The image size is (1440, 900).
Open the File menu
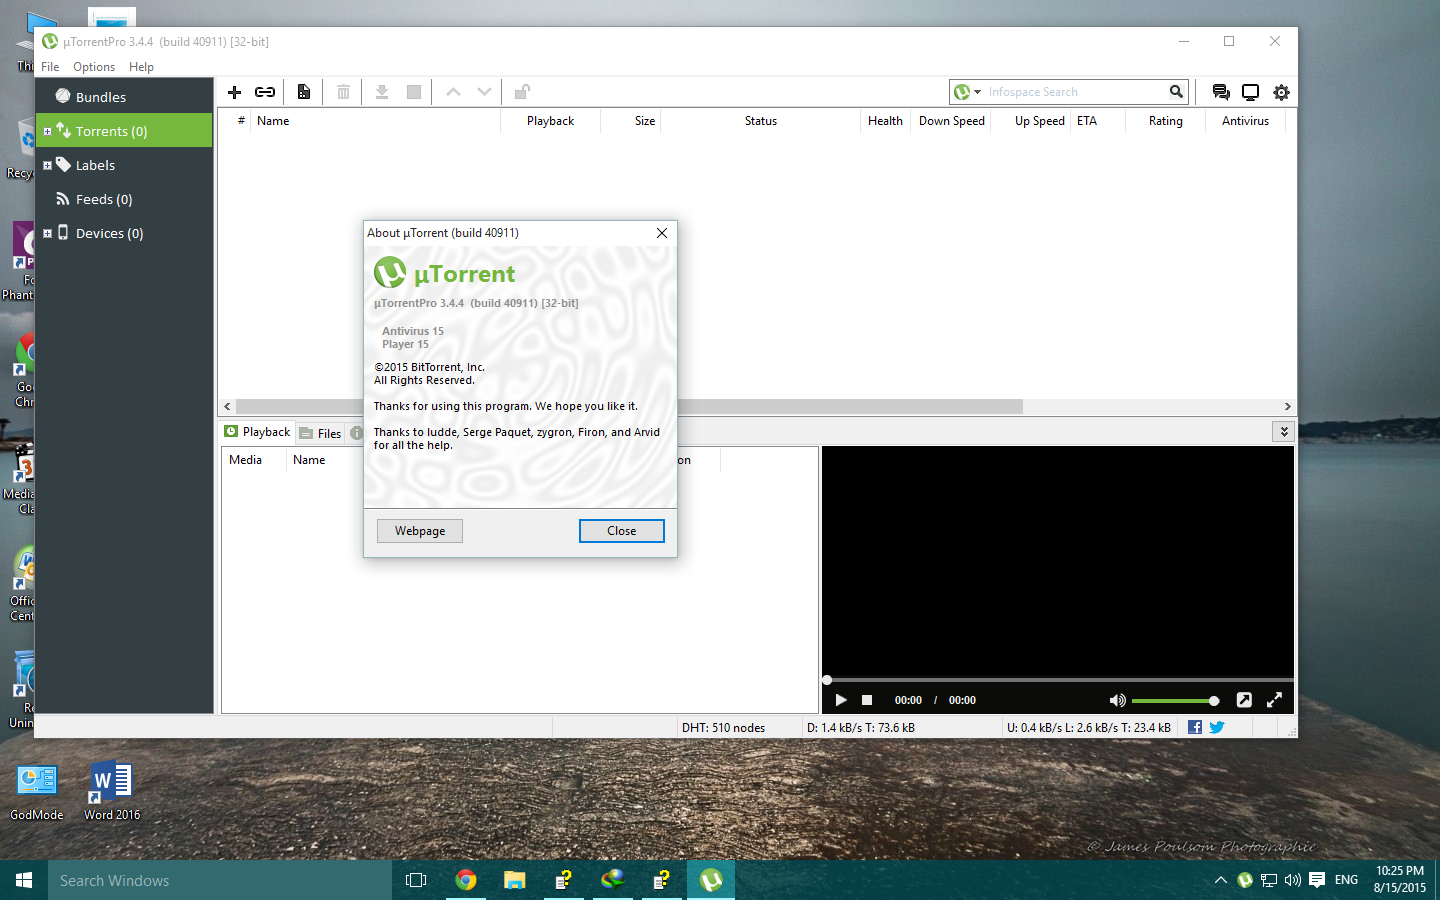[50, 67]
